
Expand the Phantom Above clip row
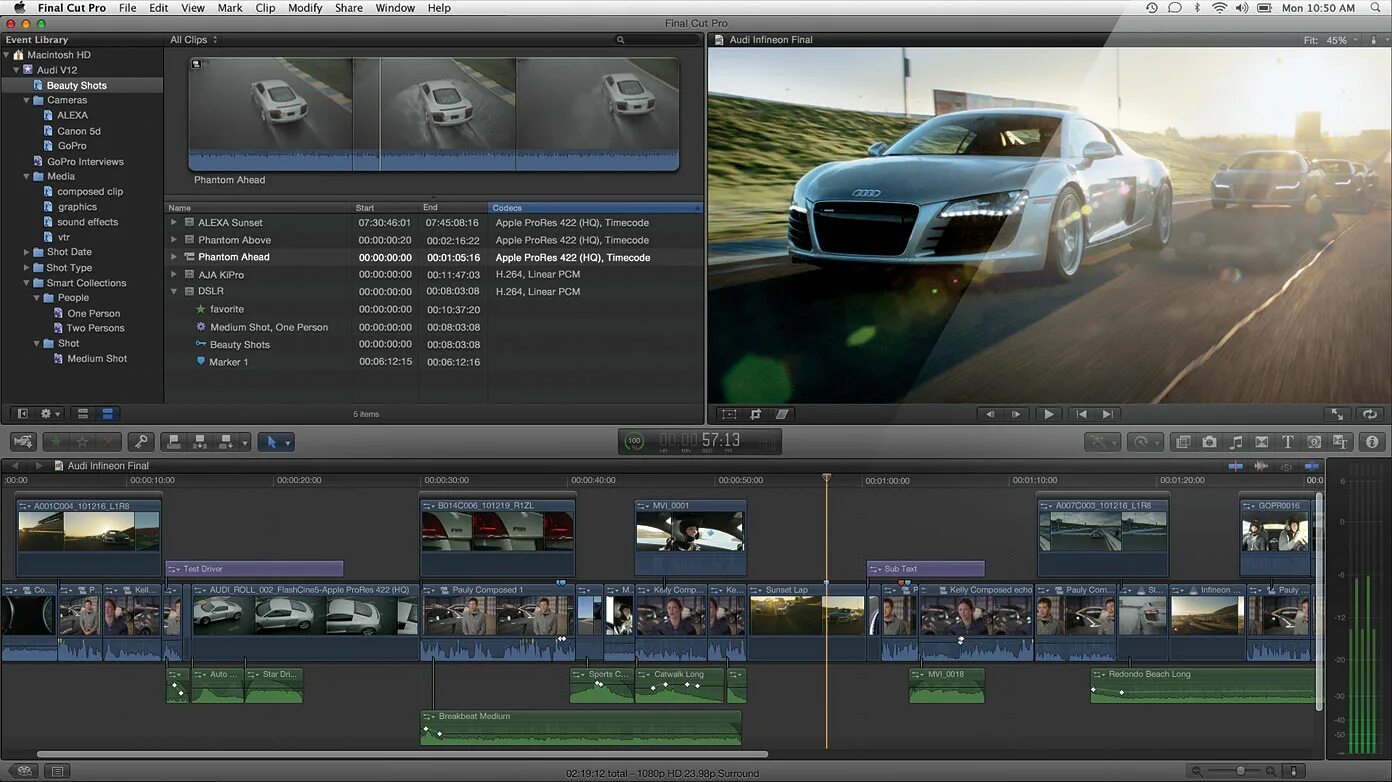[x=174, y=240]
